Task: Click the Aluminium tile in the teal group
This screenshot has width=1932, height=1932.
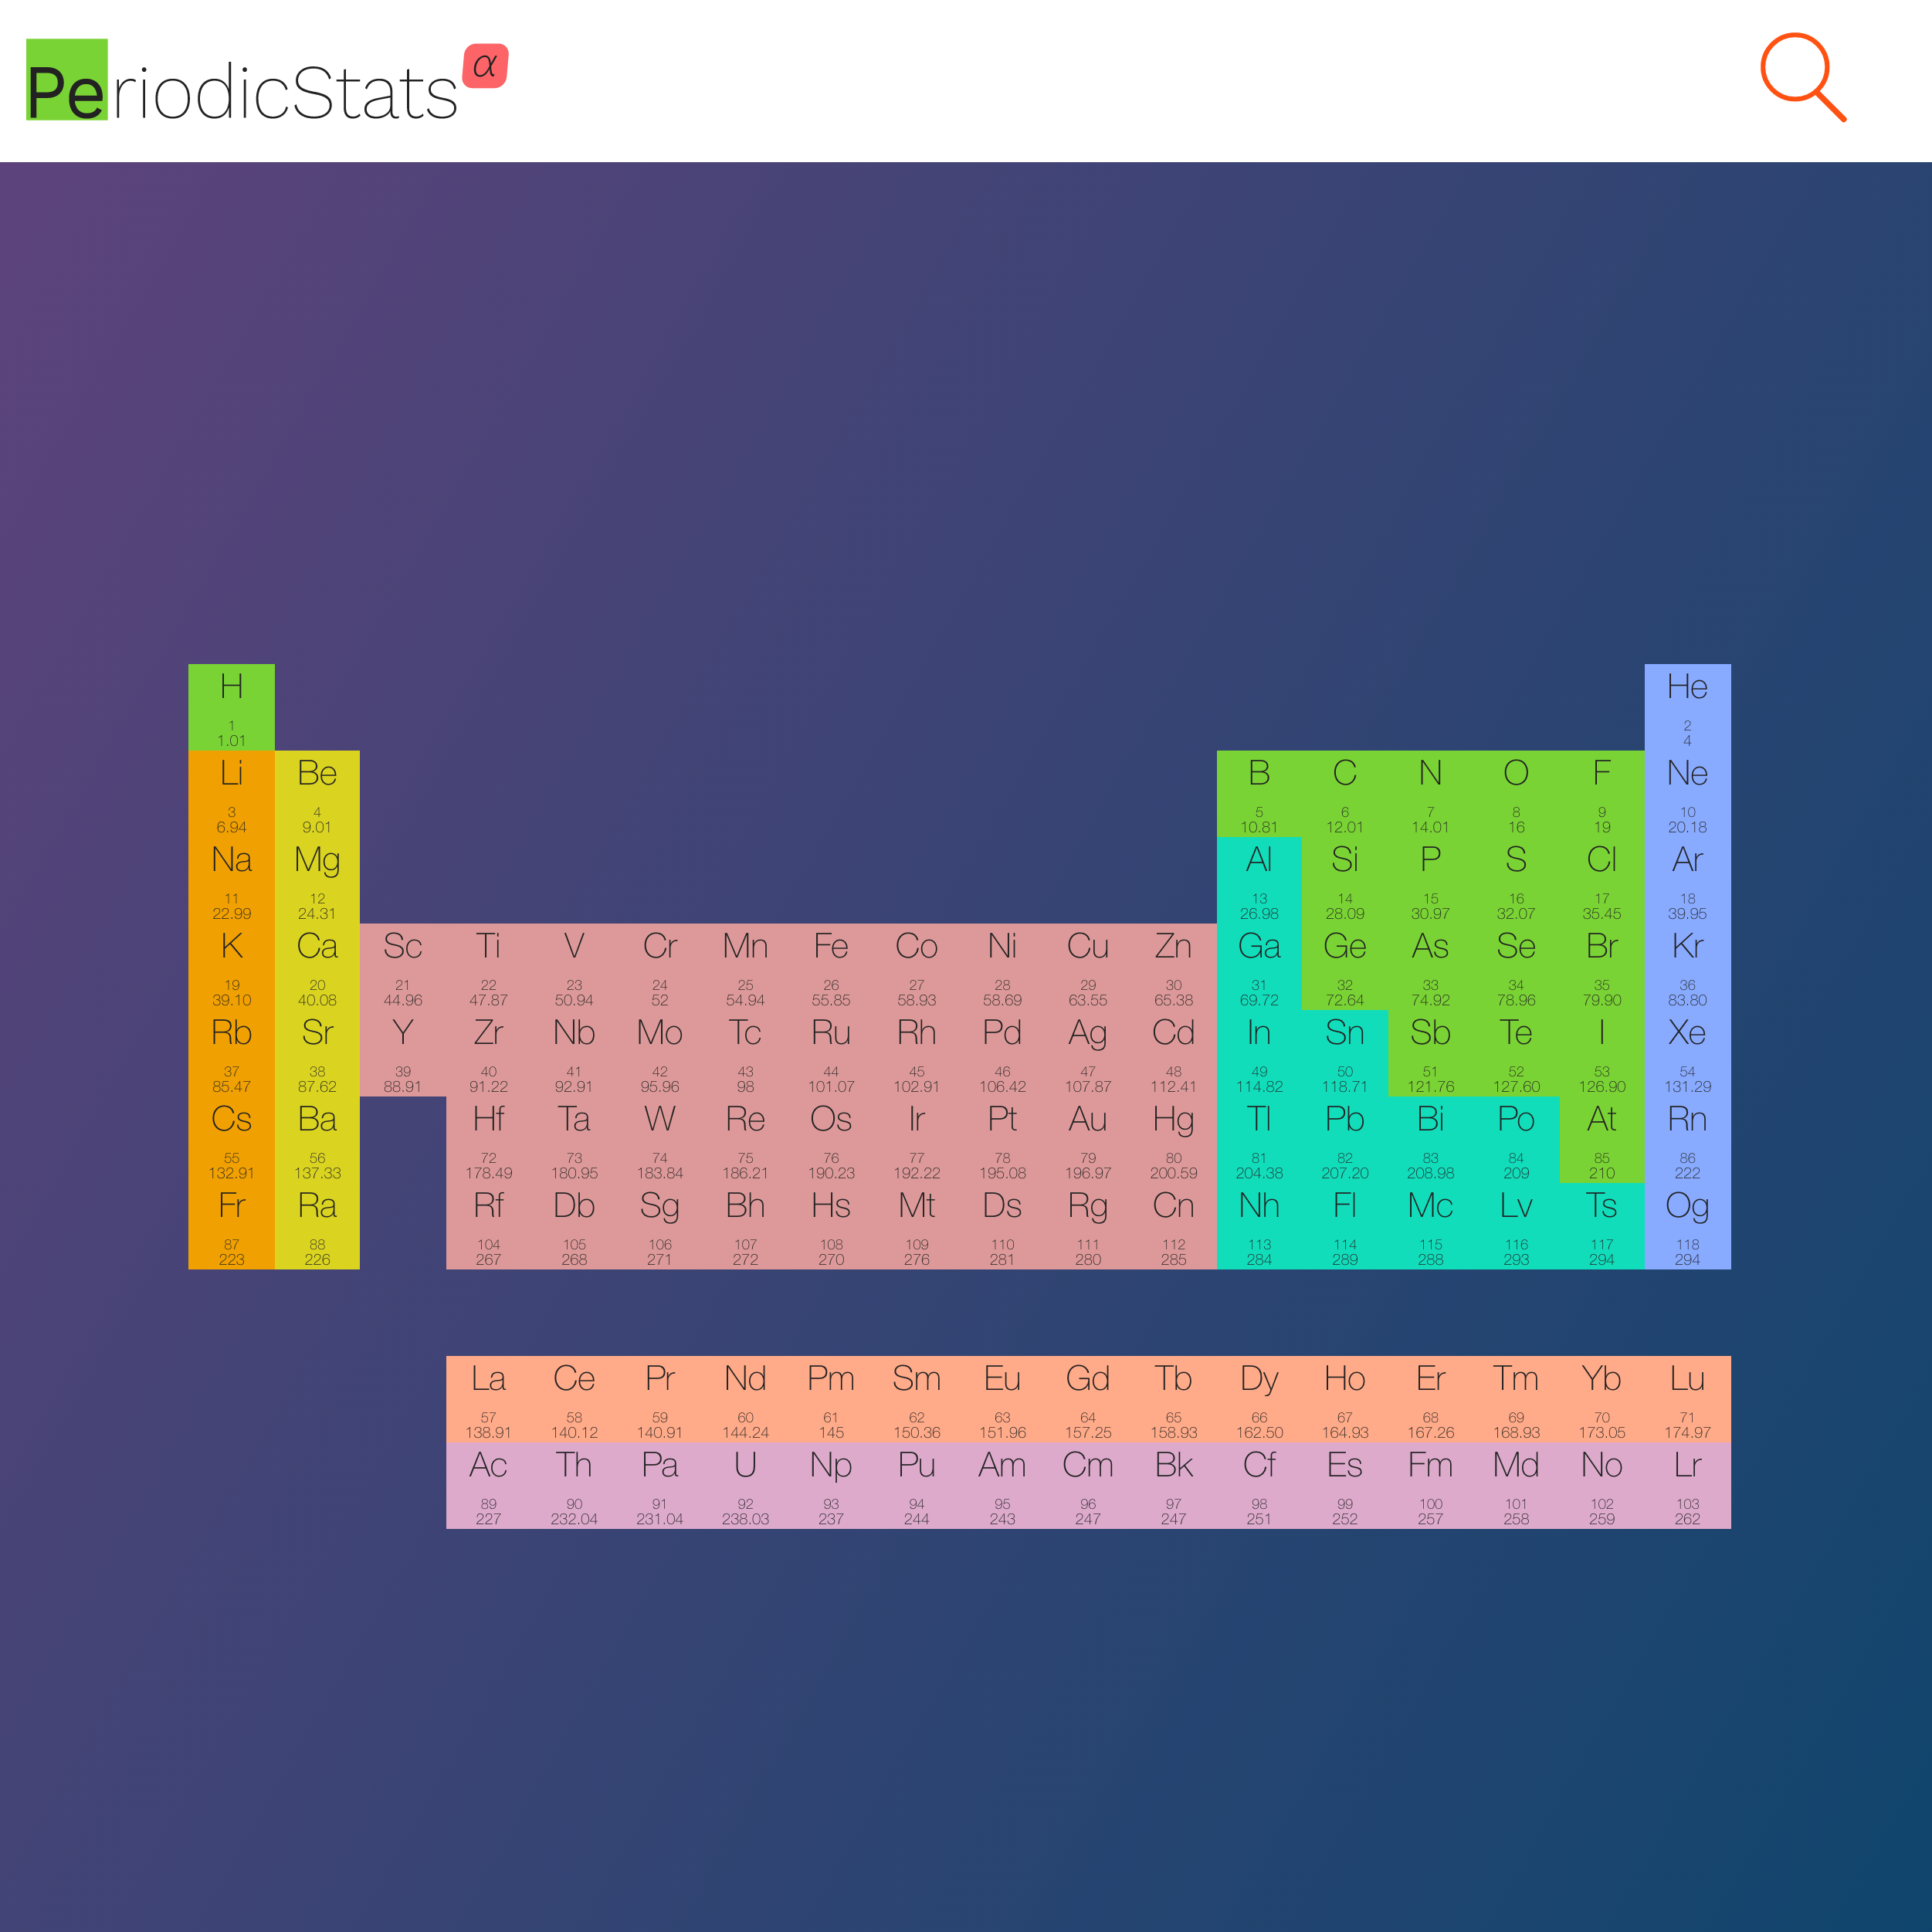Action: point(1259,878)
